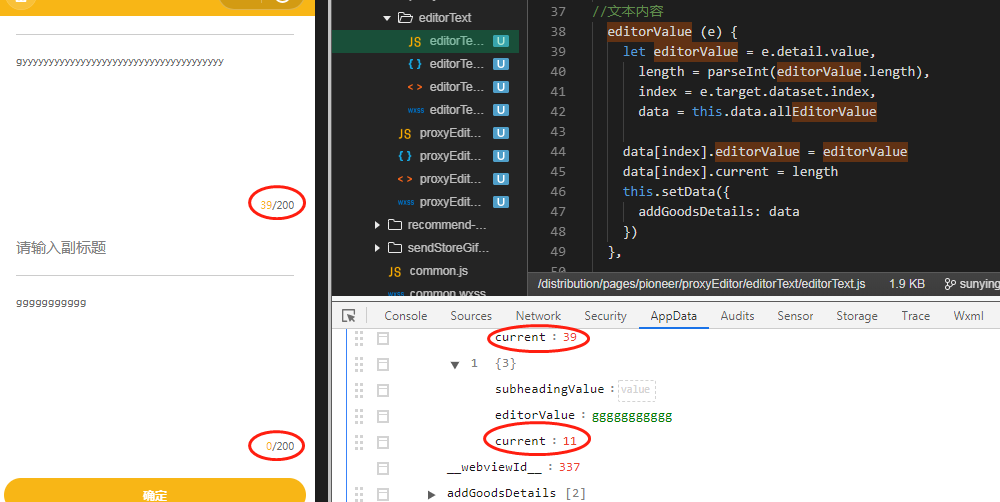Click the current value 39
Image resolution: width=1000 pixels, height=502 pixels.
570,337
